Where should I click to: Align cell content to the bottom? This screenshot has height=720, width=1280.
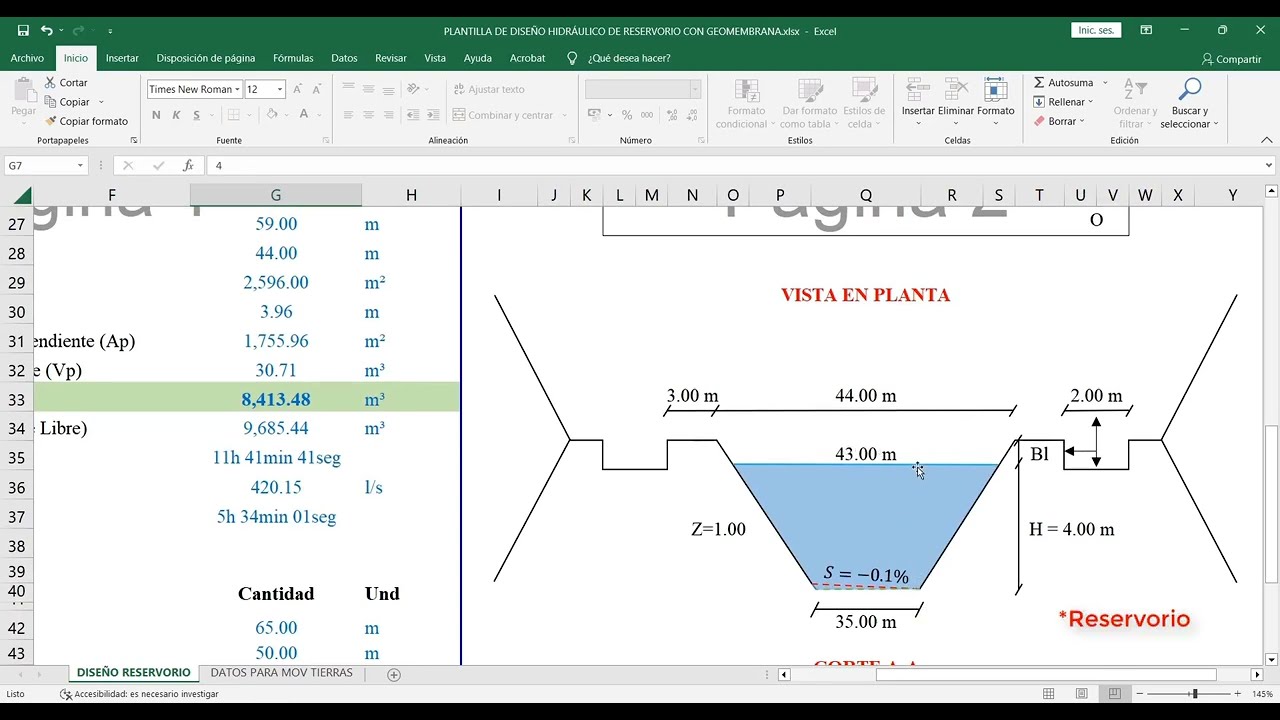pos(388,89)
